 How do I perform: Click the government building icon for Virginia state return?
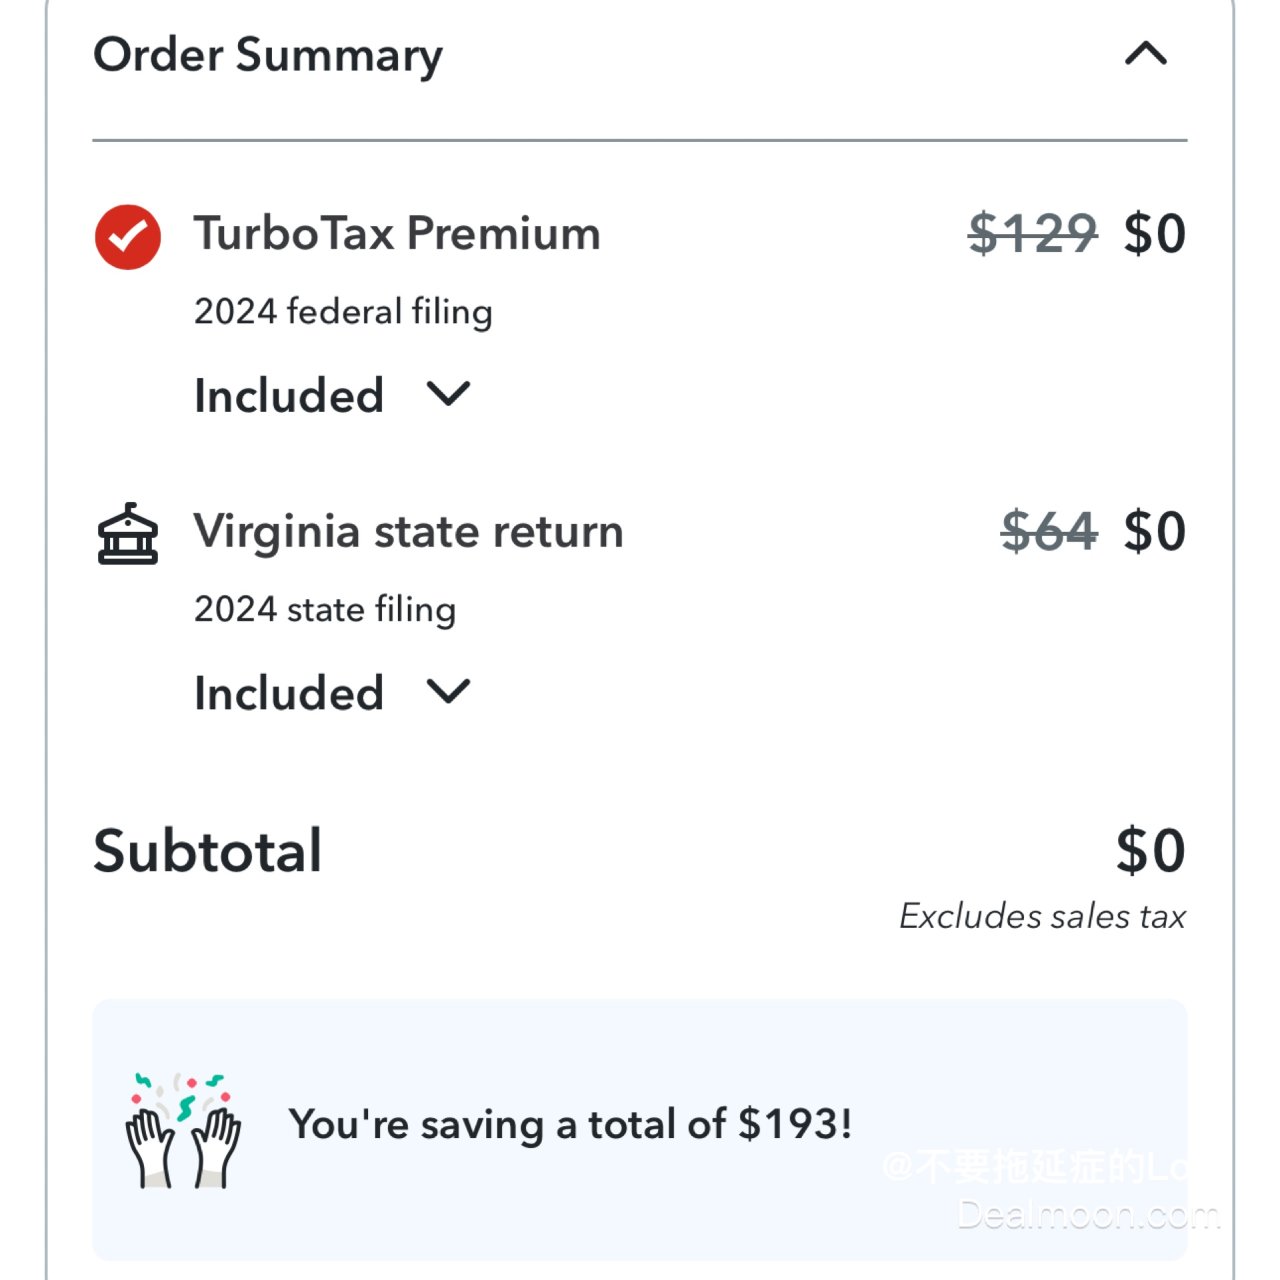pyautogui.click(x=128, y=533)
